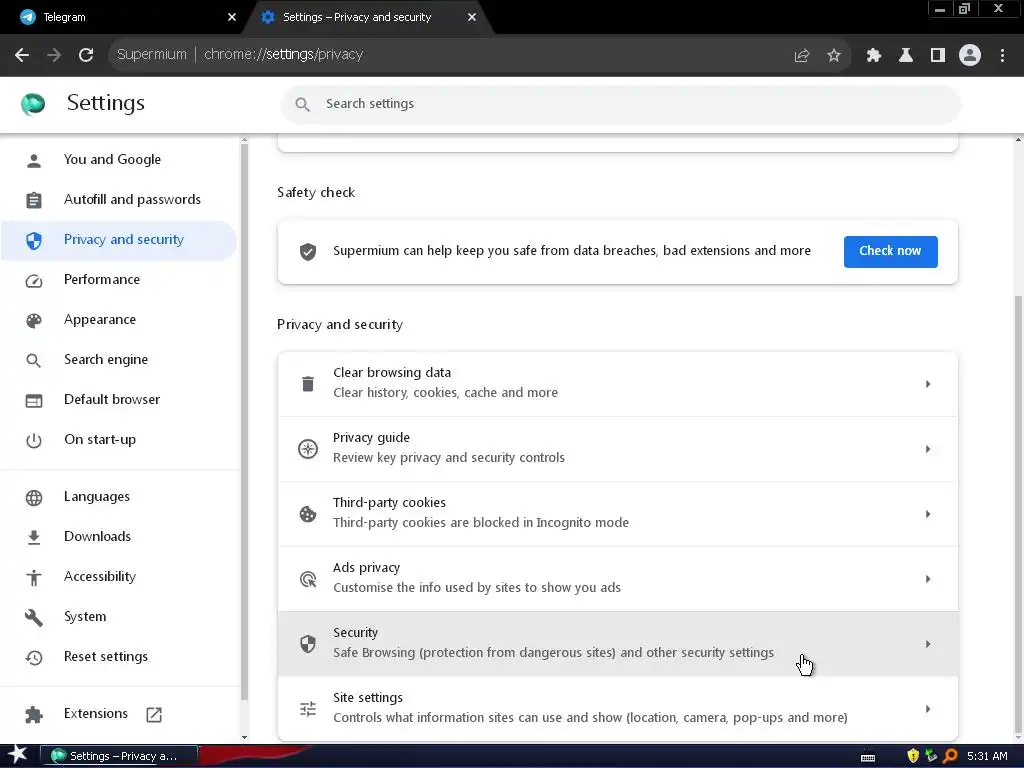Click the 5:31 AM taskbar clock
The height and width of the screenshot is (768, 1024).
pos(987,756)
